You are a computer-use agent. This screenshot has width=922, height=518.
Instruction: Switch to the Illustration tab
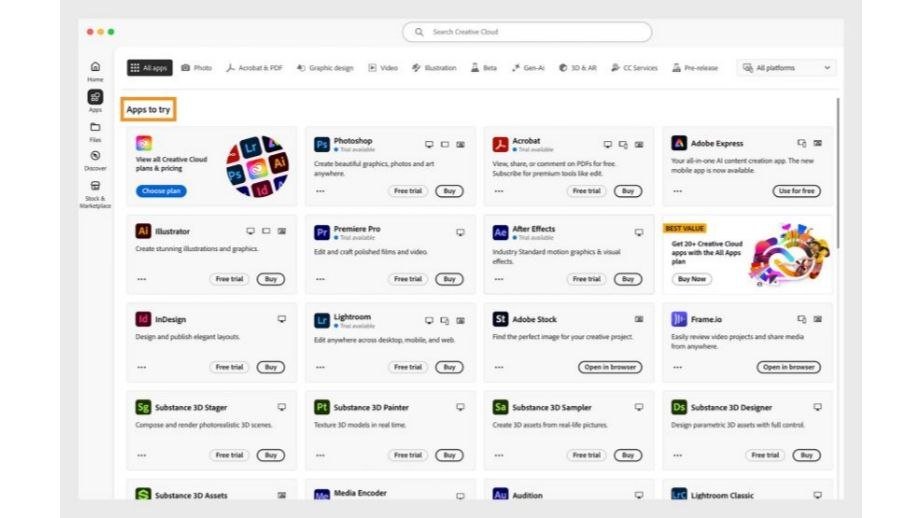point(434,68)
